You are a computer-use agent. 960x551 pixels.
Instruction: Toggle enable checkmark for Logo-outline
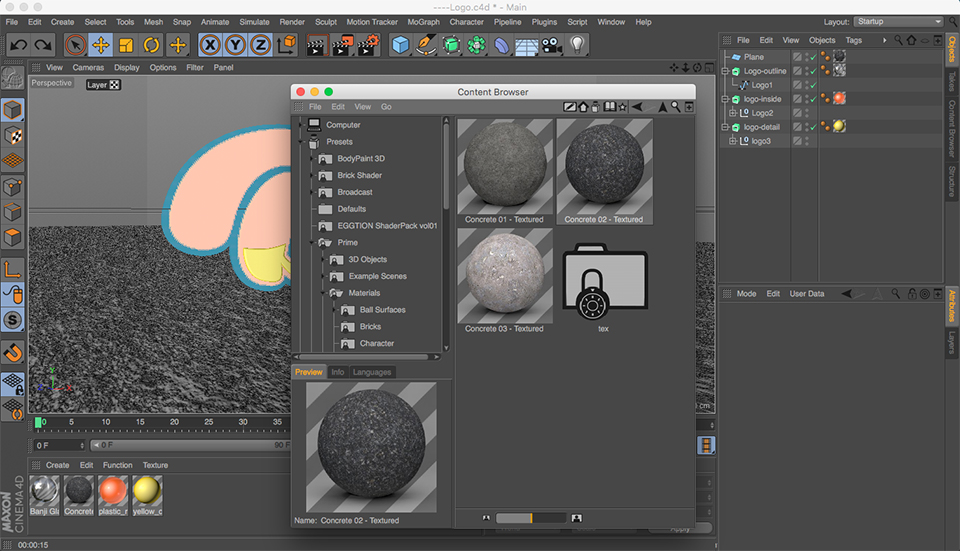pos(814,71)
